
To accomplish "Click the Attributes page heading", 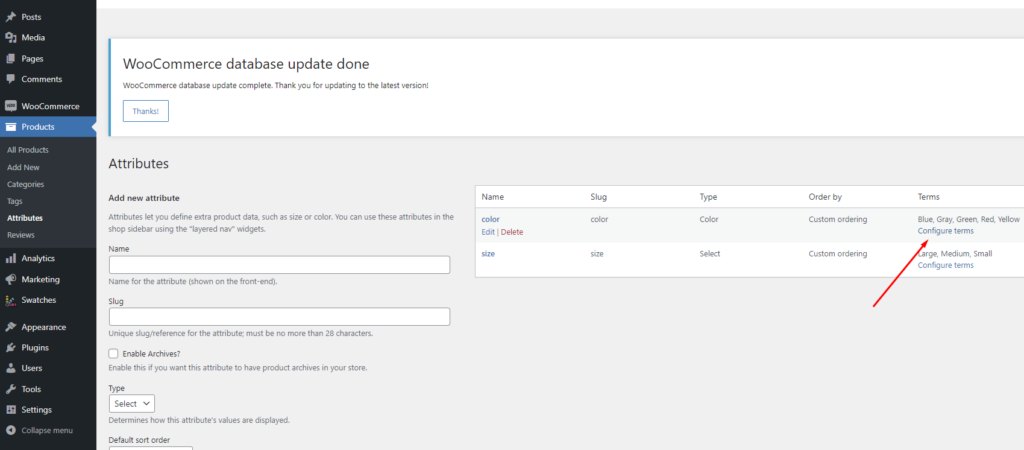I will (138, 164).
